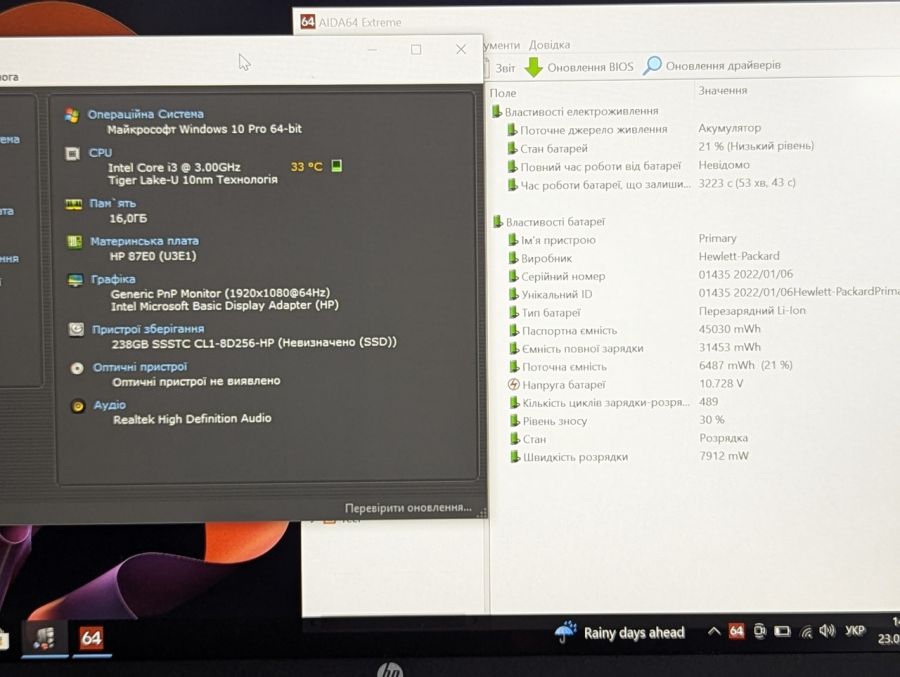Click the speaker icon beside Аудіо
The height and width of the screenshot is (677, 900).
click(78, 406)
